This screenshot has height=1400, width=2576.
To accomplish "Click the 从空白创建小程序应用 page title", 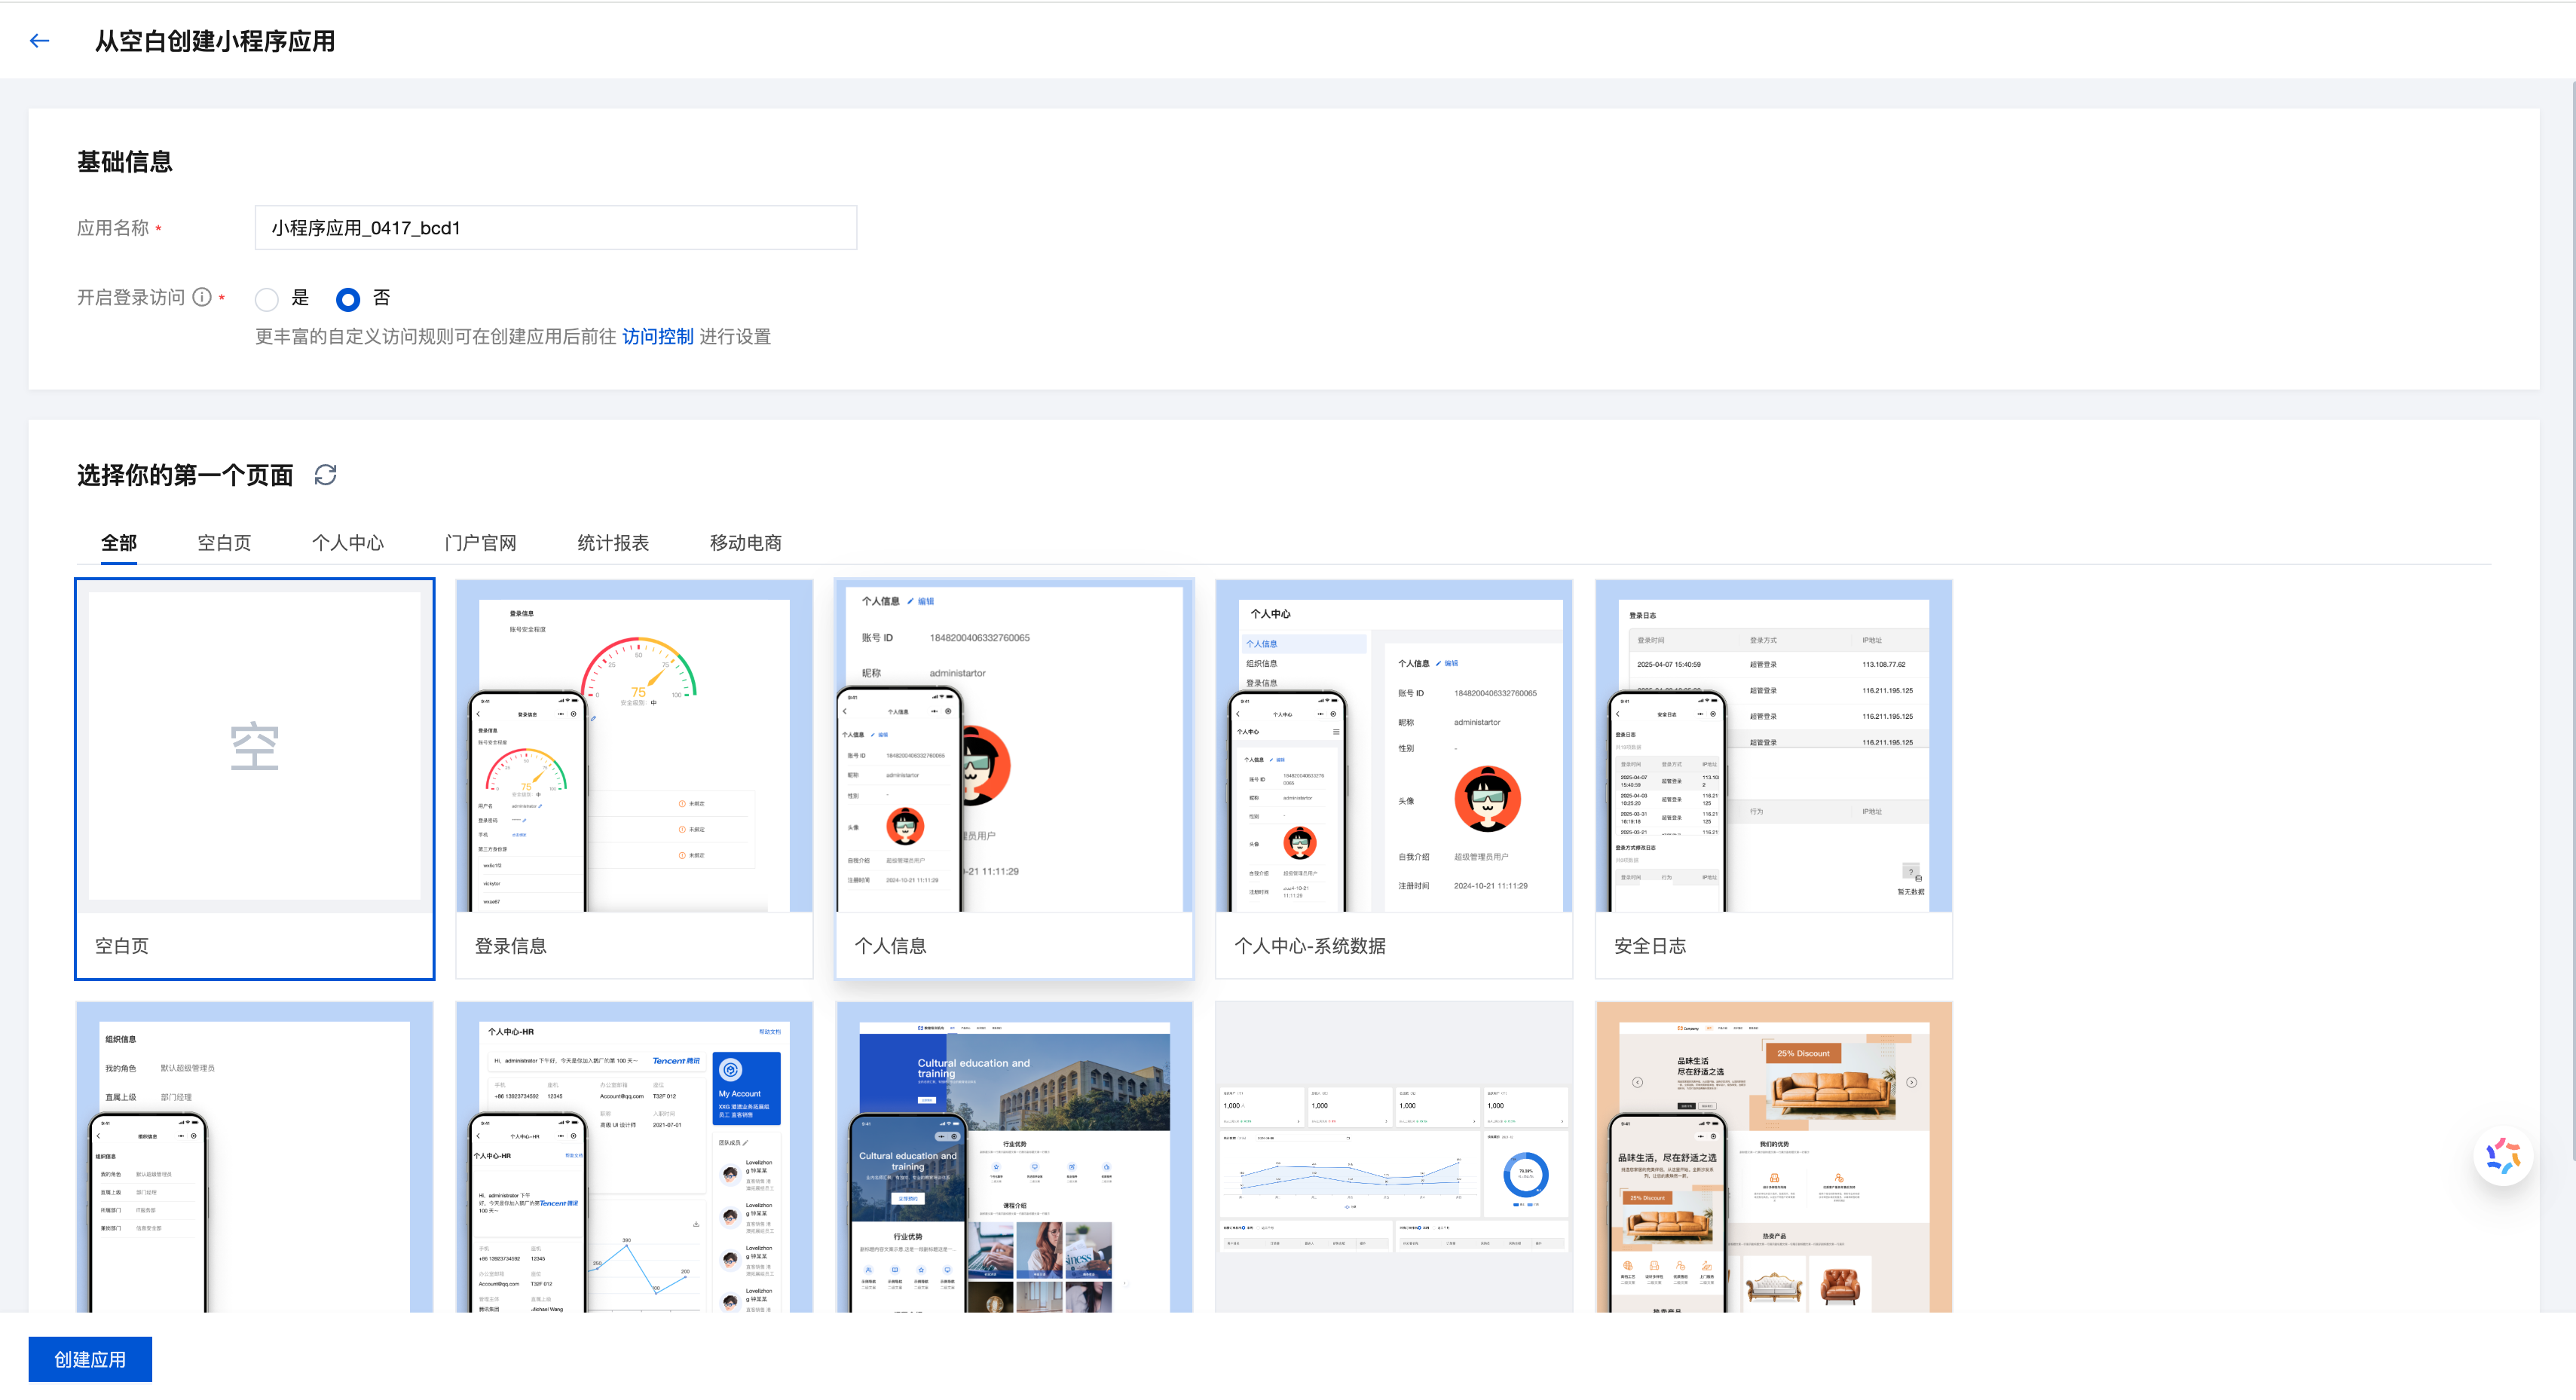I will (x=215, y=41).
